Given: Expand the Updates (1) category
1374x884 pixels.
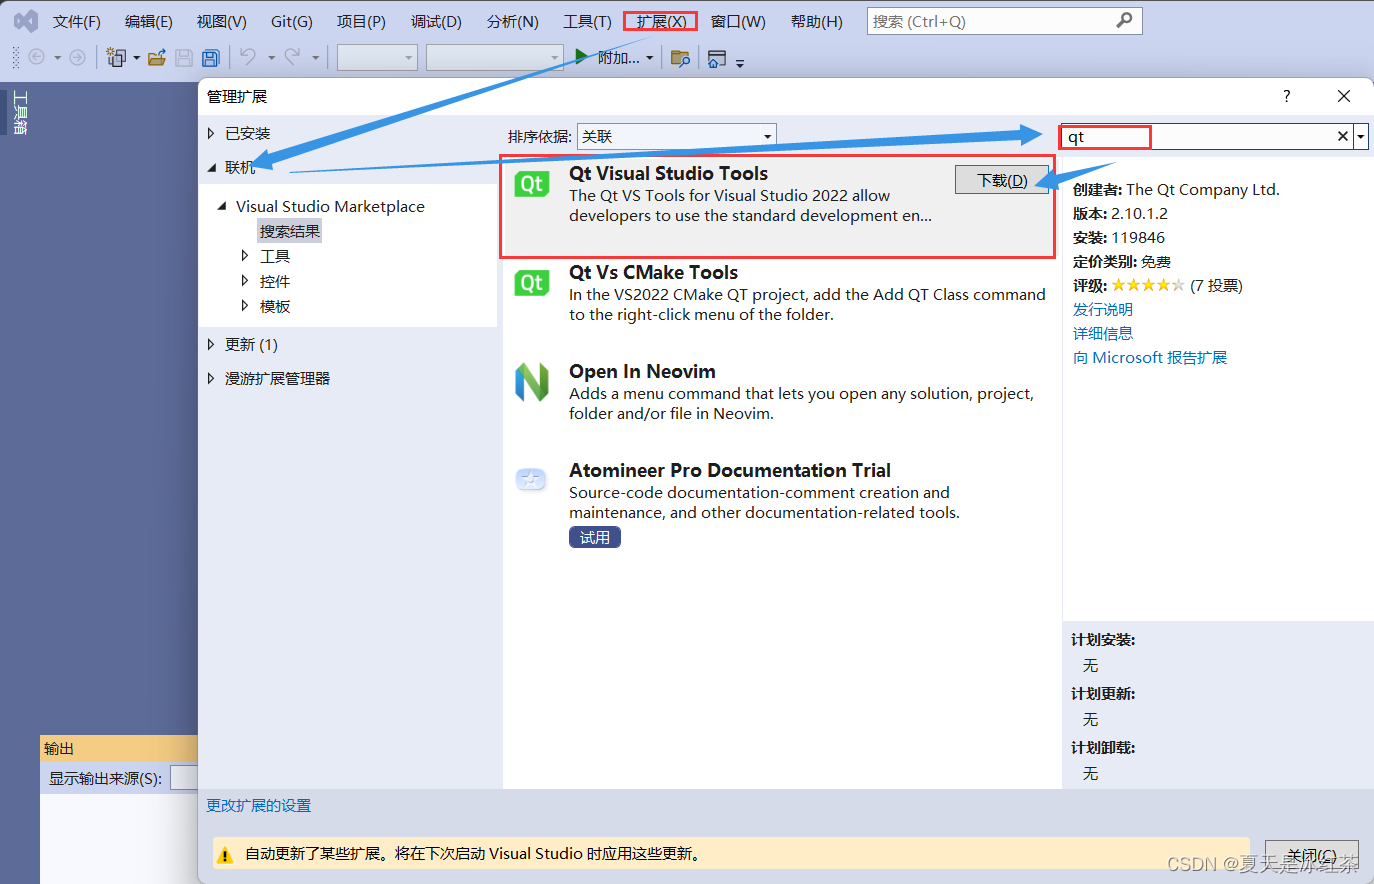Looking at the screenshot, I should coord(211,344).
